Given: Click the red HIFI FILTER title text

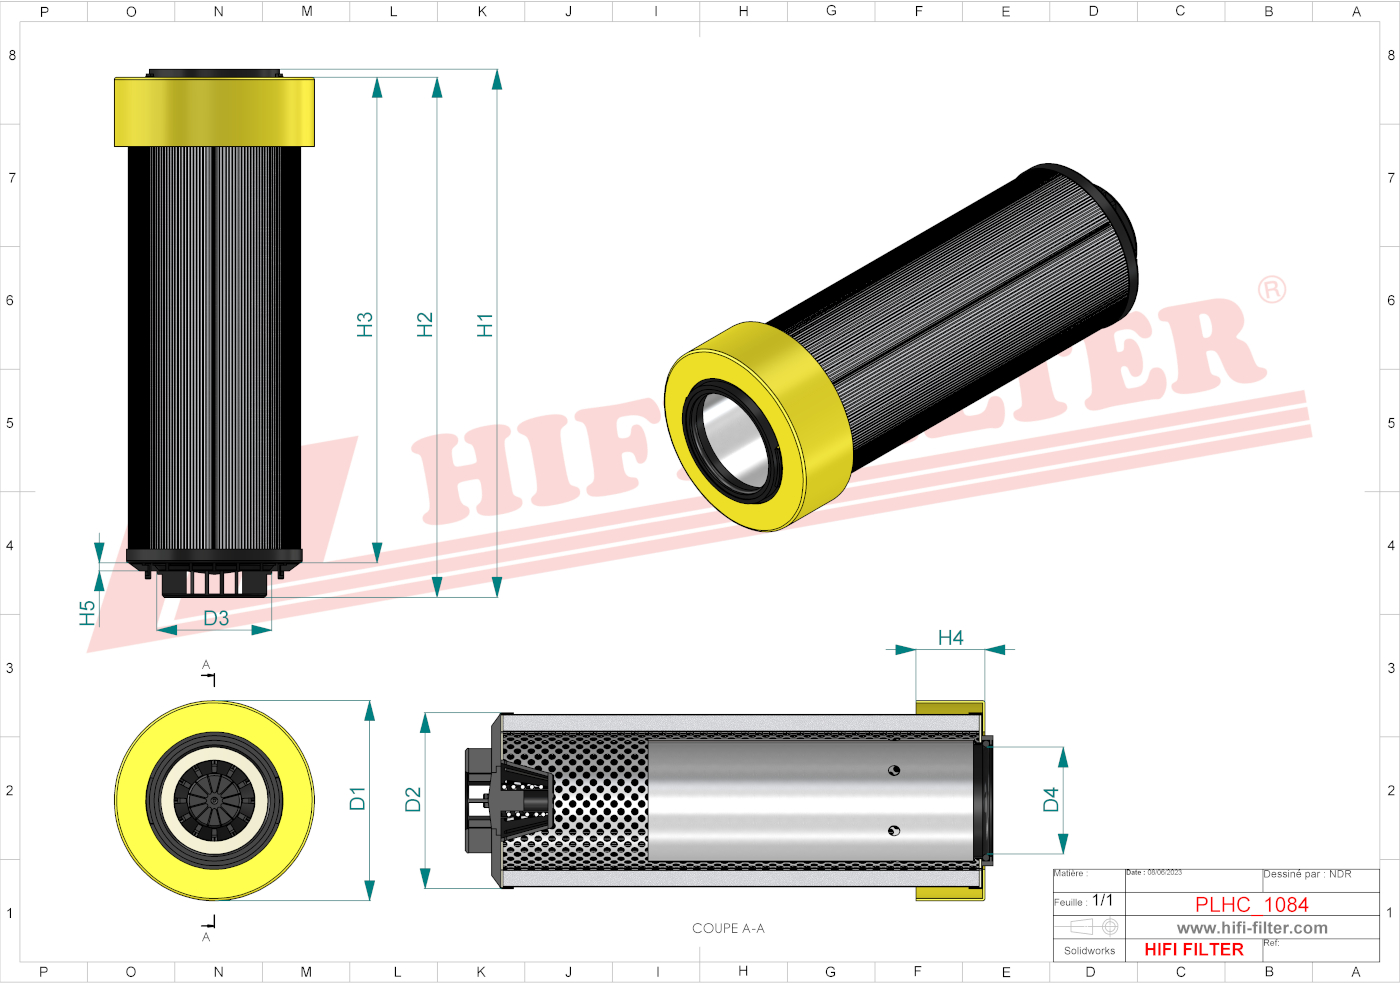Looking at the screenshot, I should (x=1194, y=950).
